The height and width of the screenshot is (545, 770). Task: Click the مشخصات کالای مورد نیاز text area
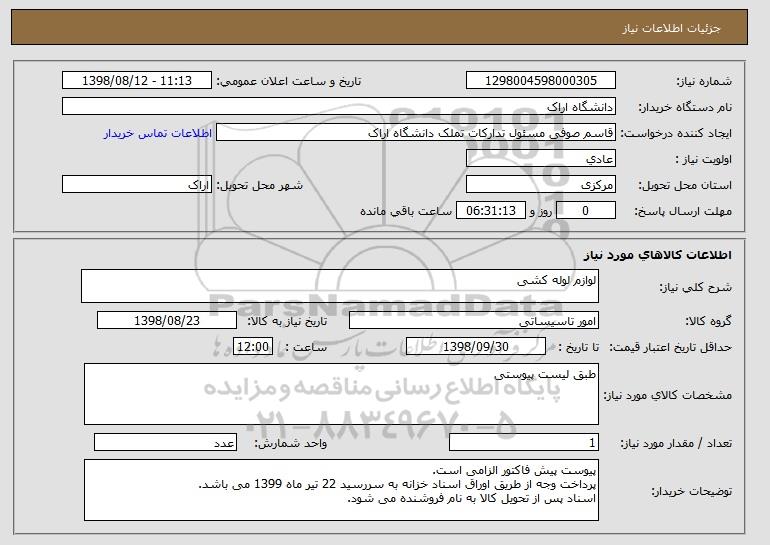coord(341,394)
